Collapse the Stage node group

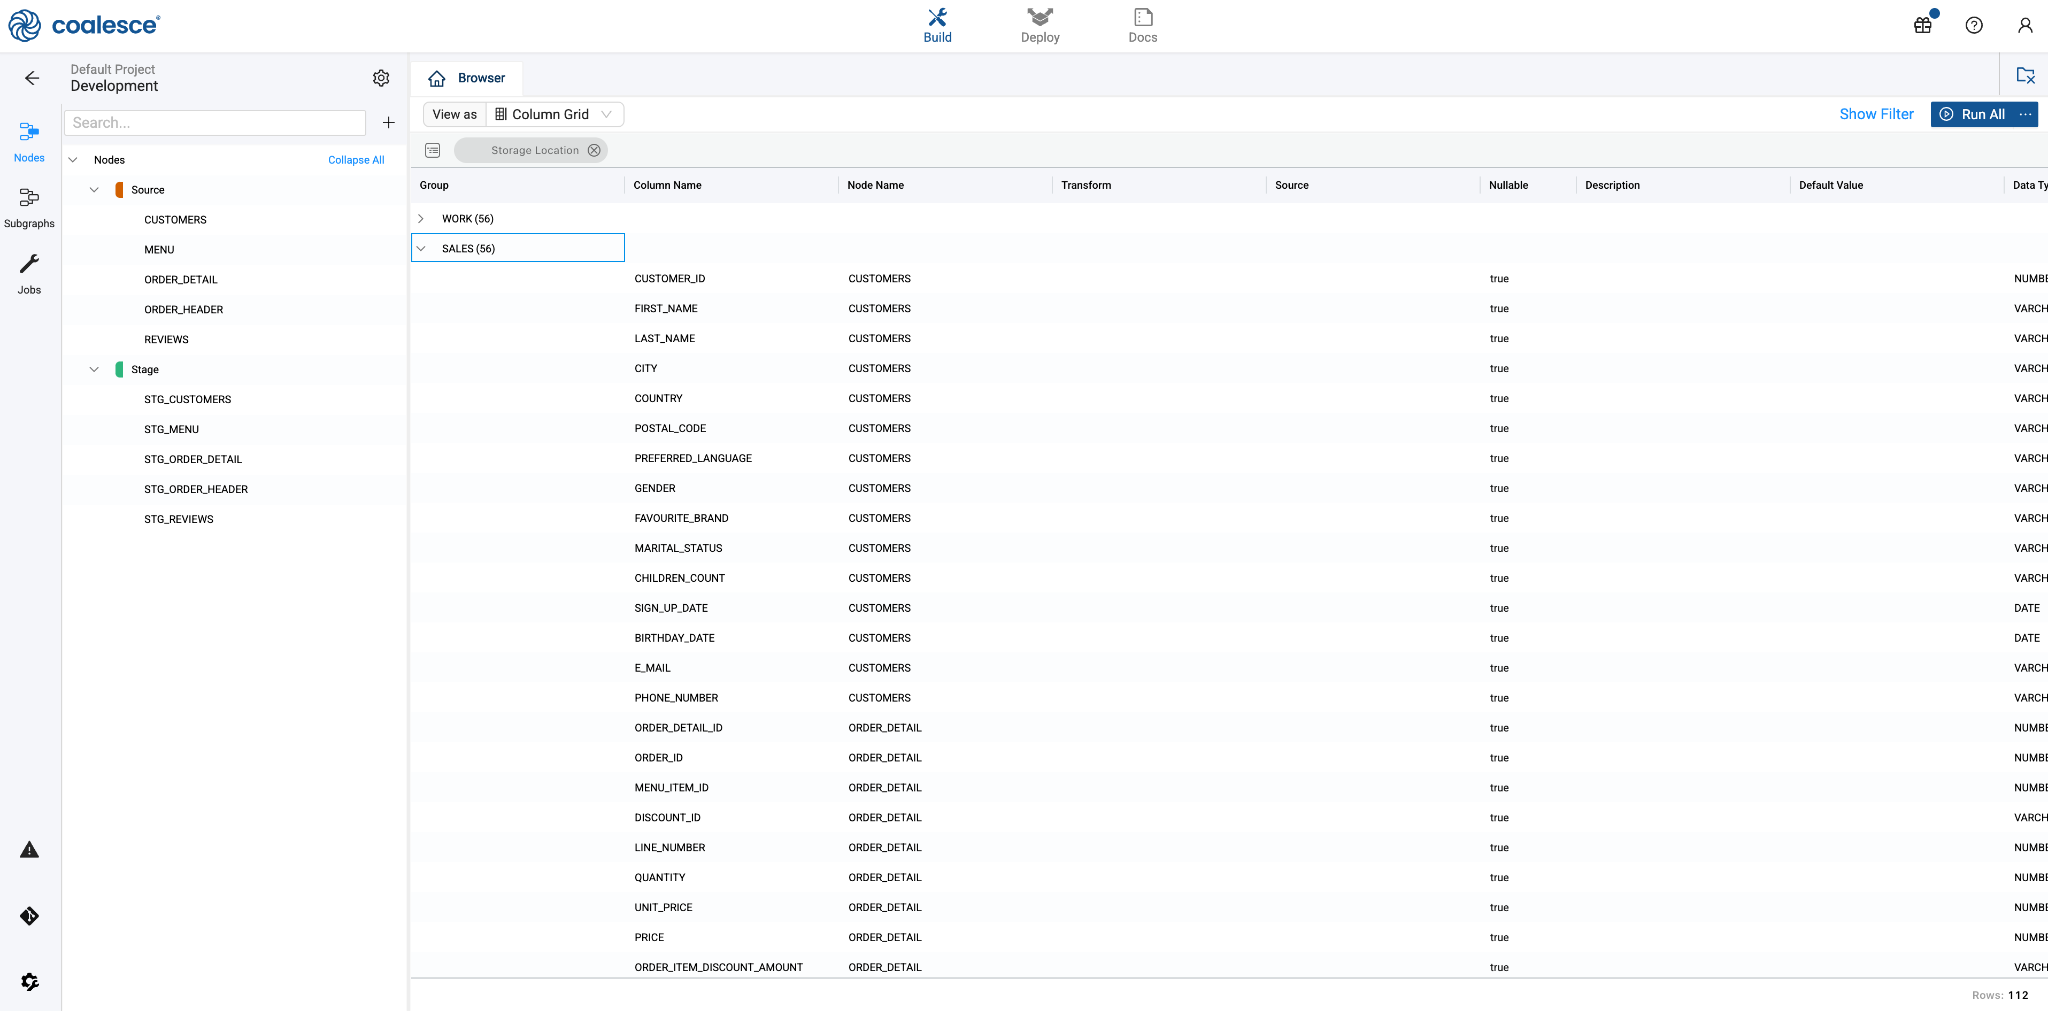[x=94, y=370]
